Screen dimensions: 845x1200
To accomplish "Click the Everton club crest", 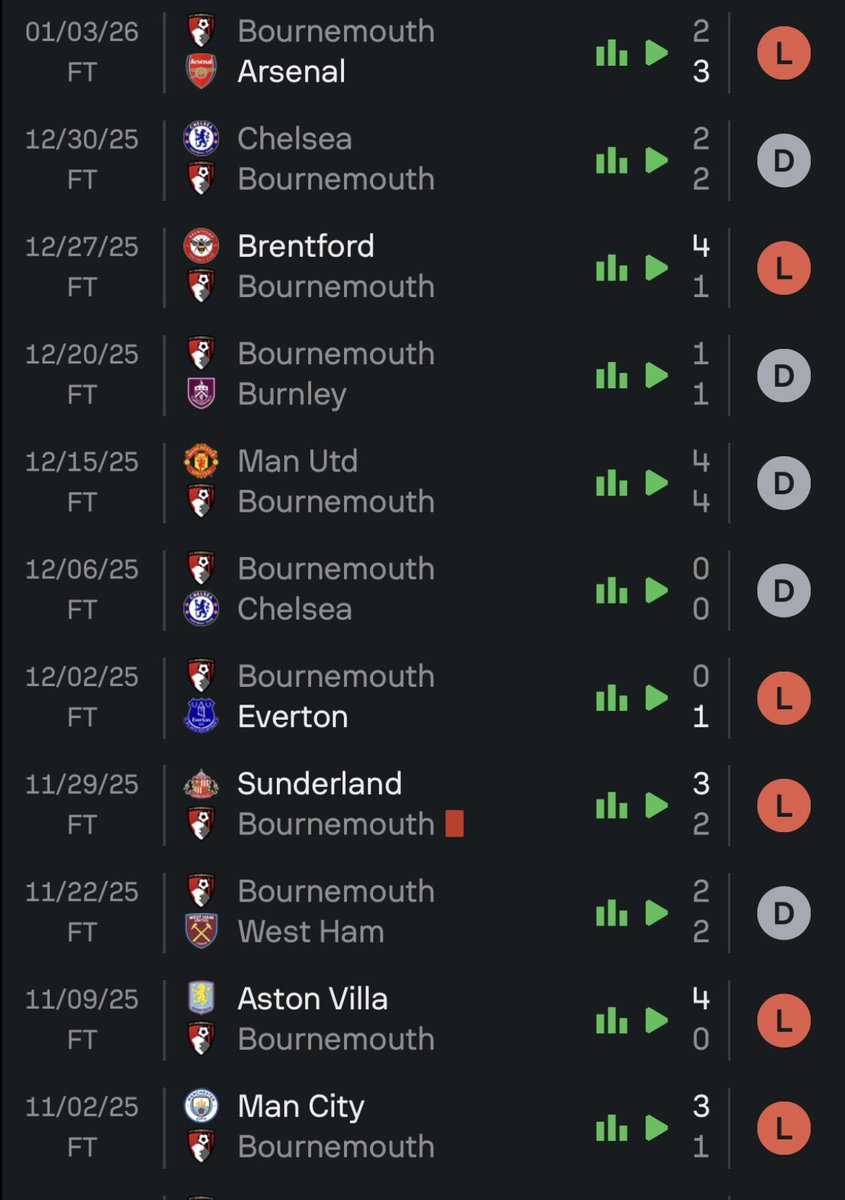I will pyautogui.click(x=201, y=716).
